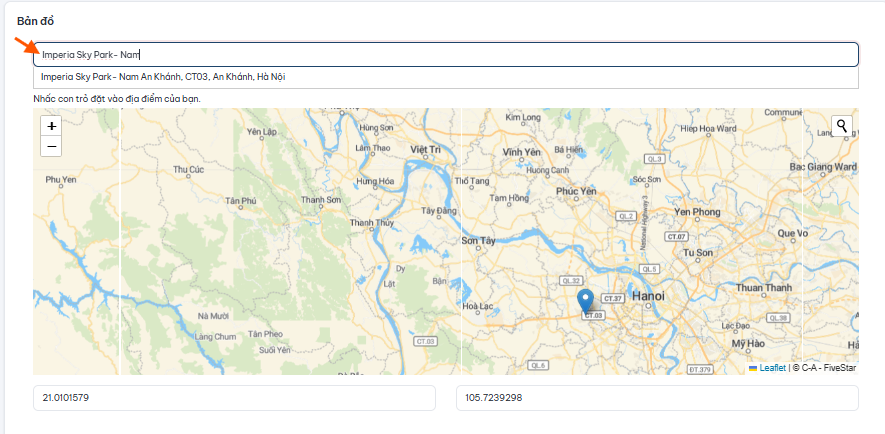Click the Sóc Sơn map label

647,179
